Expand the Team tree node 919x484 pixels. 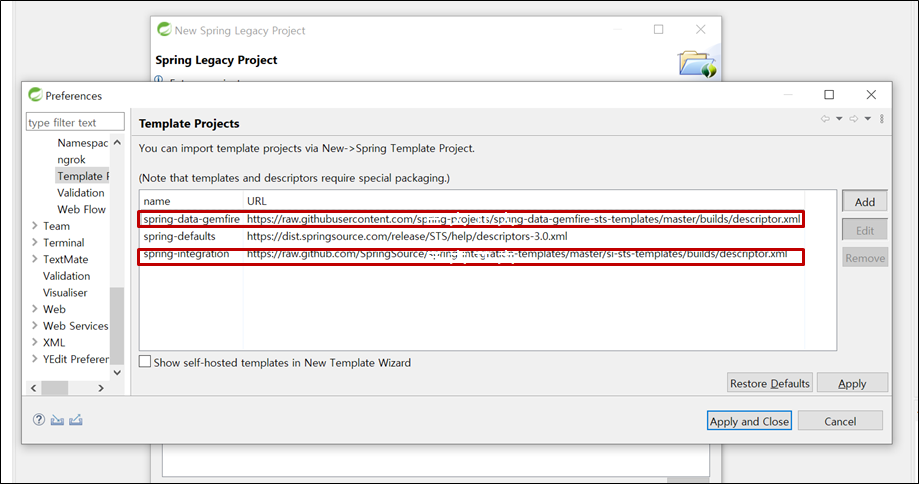pyautogui.click(x=35, y=226)
